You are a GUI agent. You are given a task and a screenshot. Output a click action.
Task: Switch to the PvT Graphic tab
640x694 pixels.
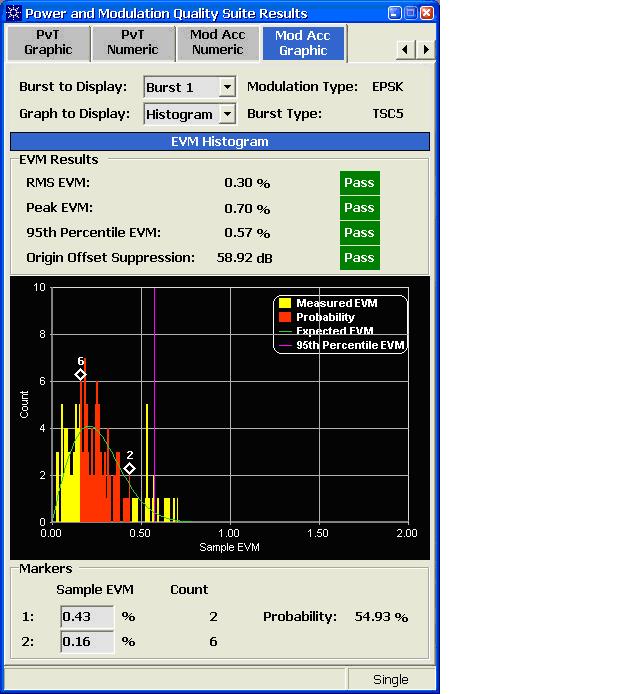(47, 42)
